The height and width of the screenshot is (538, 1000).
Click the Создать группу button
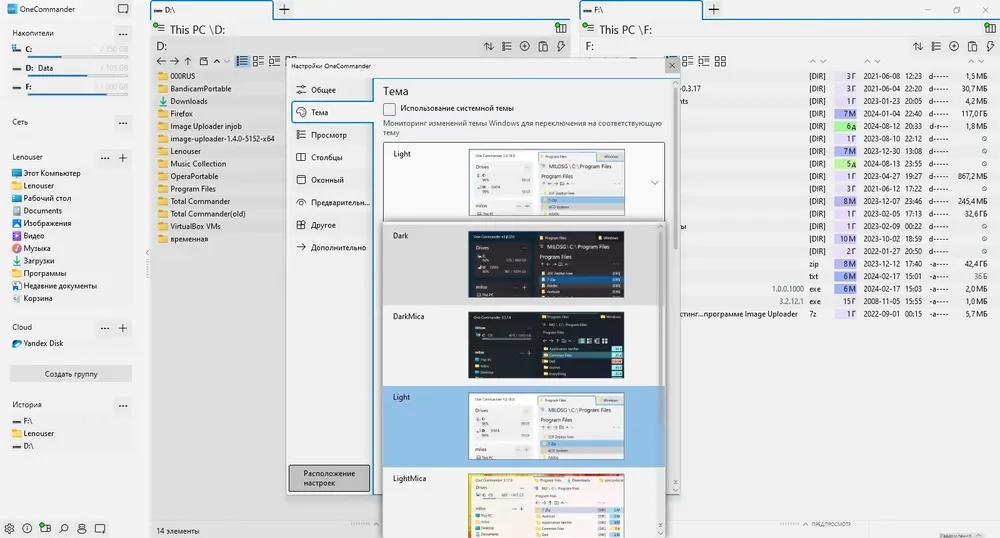click(71, 374)
